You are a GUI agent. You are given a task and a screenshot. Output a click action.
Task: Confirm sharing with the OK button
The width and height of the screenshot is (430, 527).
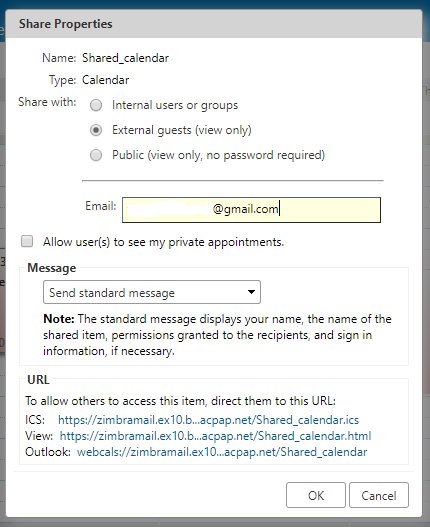point(316,495)
